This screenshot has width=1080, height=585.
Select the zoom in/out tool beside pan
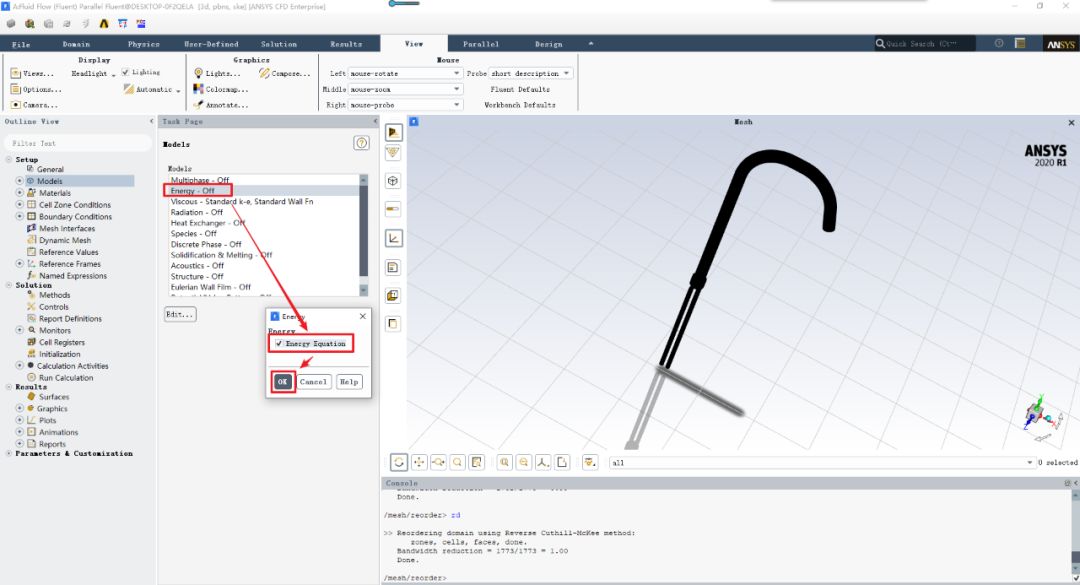[x=438, y=462]
